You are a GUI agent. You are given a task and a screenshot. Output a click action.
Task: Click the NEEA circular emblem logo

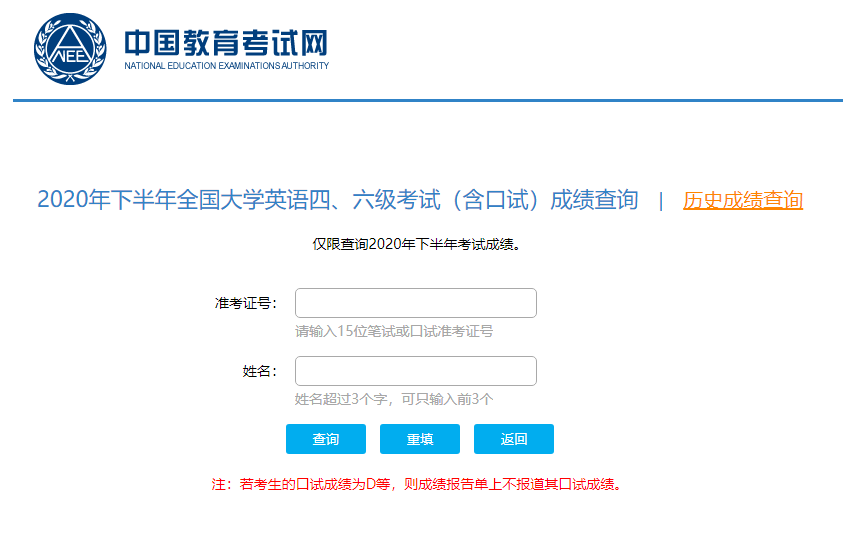[68, 49]
